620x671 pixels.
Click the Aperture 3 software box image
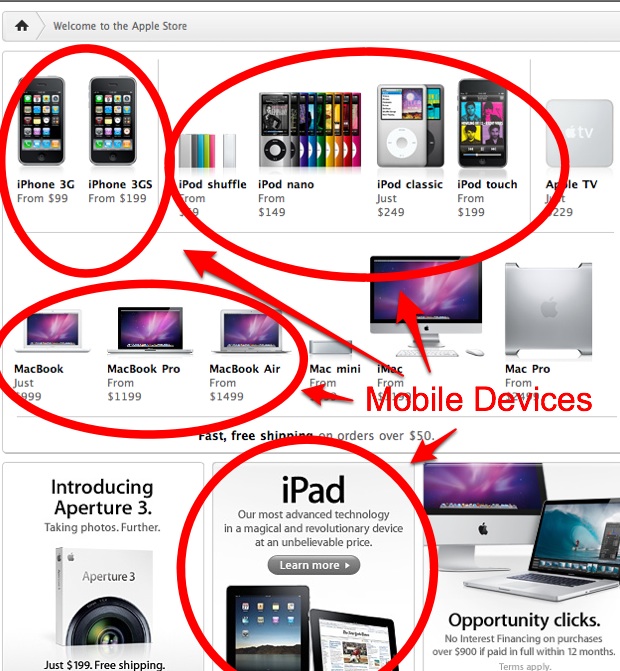104,598
